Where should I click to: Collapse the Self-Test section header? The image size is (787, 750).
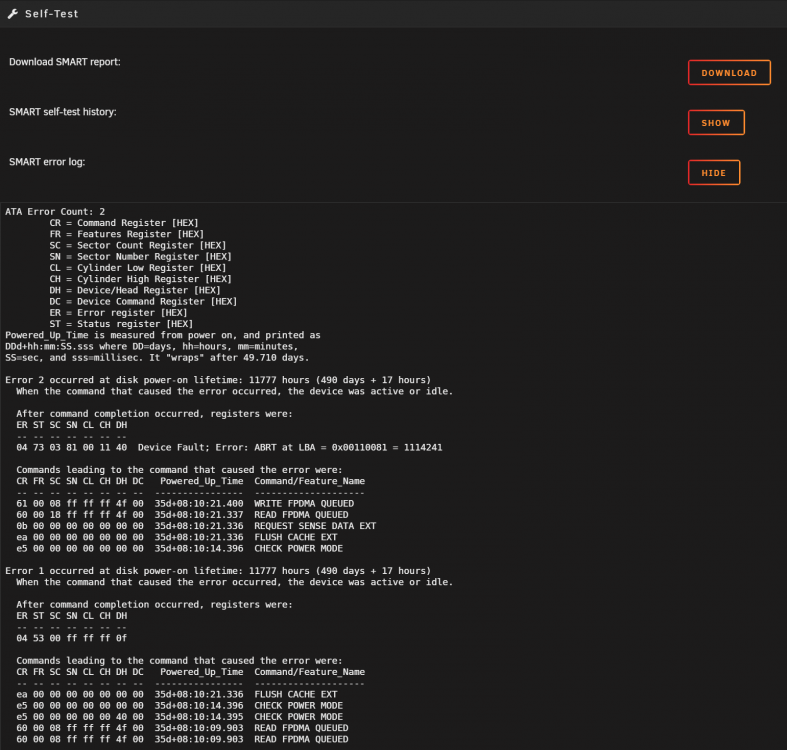tap(394, 14)
